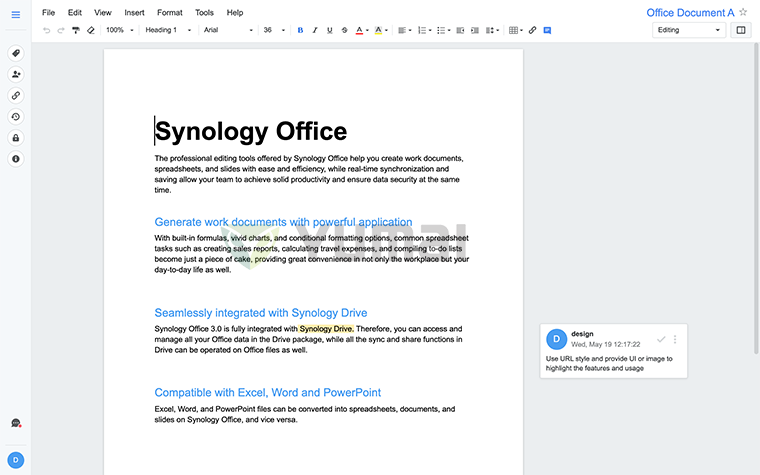The image size is (760, 475).
Task: Toggle the side panel layout button
Action: [741, 30]
